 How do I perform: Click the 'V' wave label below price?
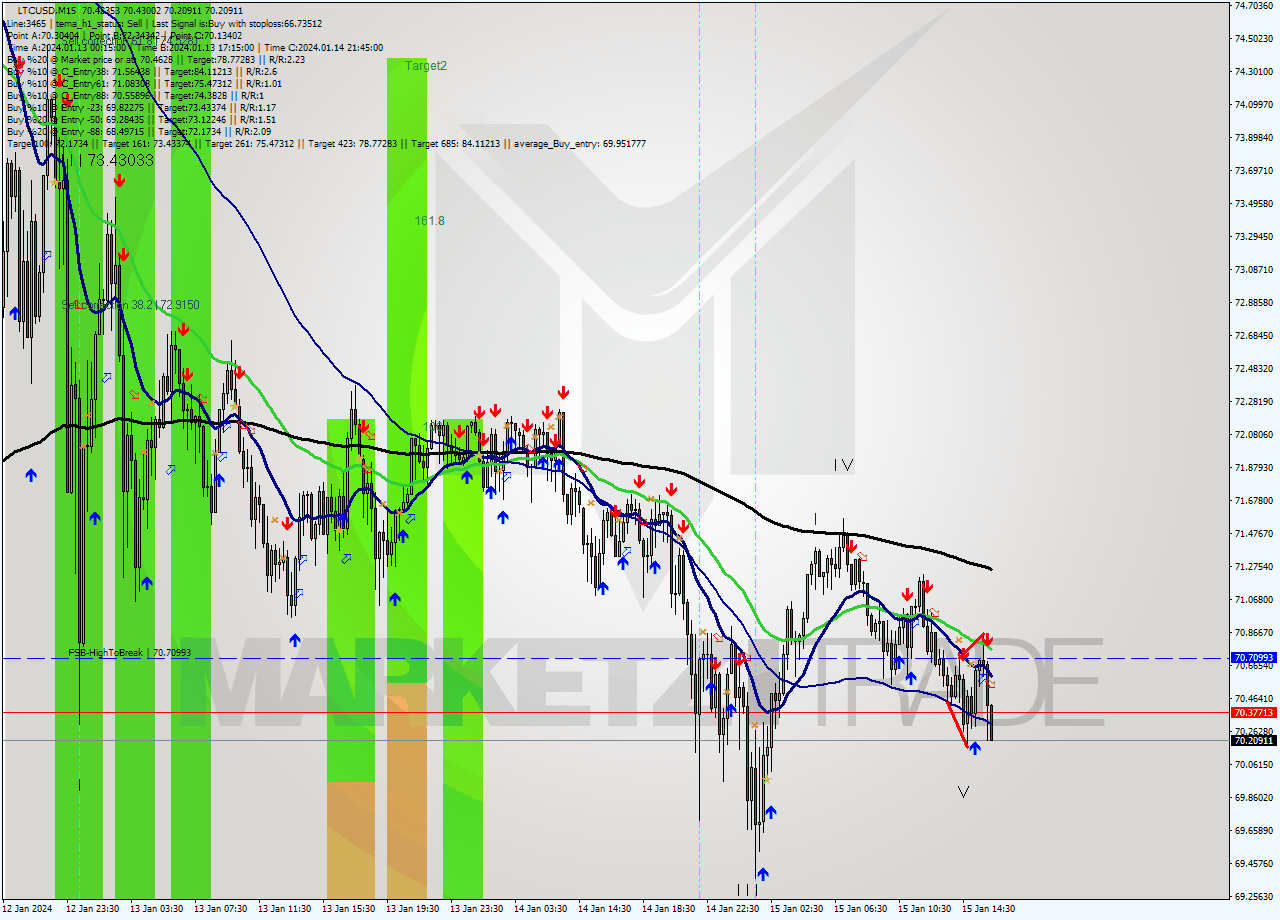tap(963, 791)
